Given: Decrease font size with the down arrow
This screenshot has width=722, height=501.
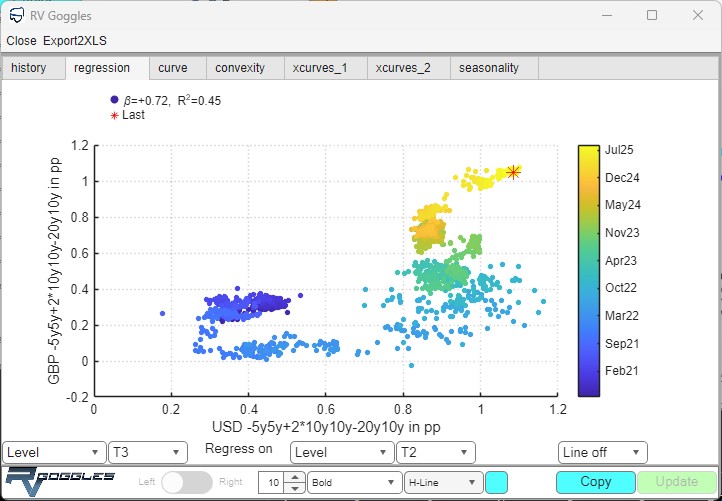Looking at the screenshot, I should (x=295, y=488).
